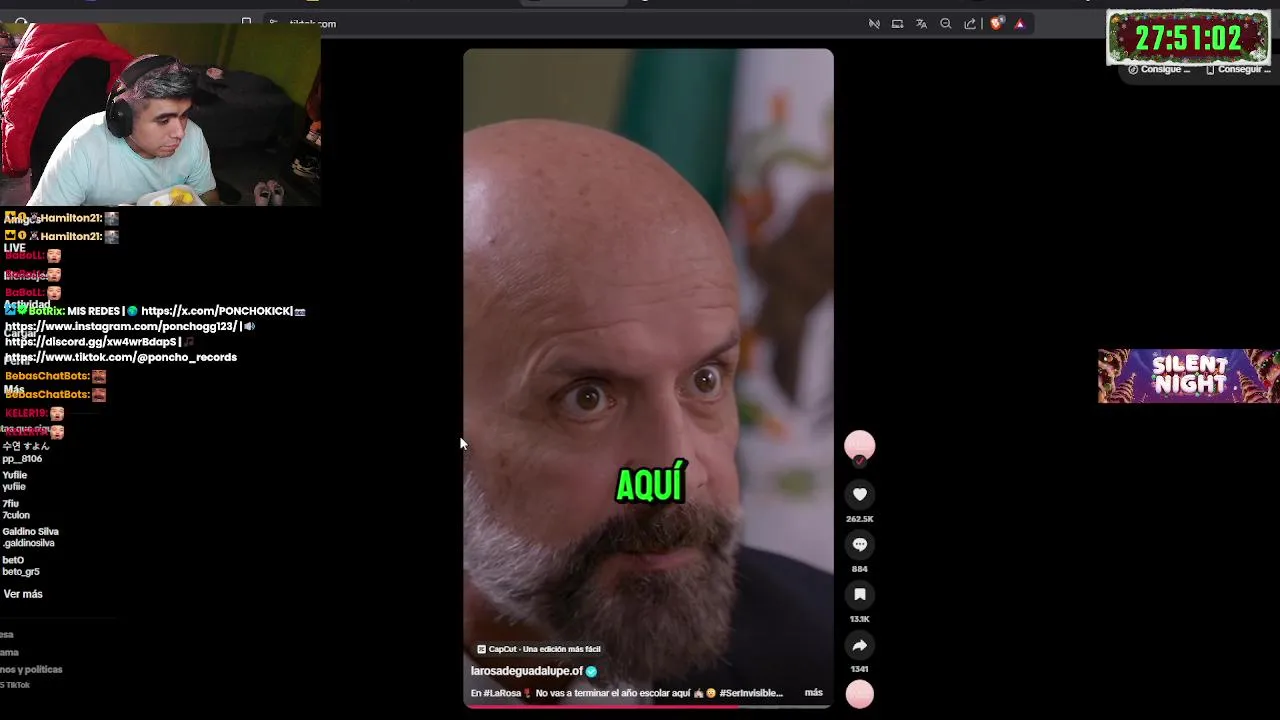Image resolution: width=1280 pixels, height=720 pixels.
Task: Expand the caption with 'más'
Action: pyautogui.click(x=814, y=692)
